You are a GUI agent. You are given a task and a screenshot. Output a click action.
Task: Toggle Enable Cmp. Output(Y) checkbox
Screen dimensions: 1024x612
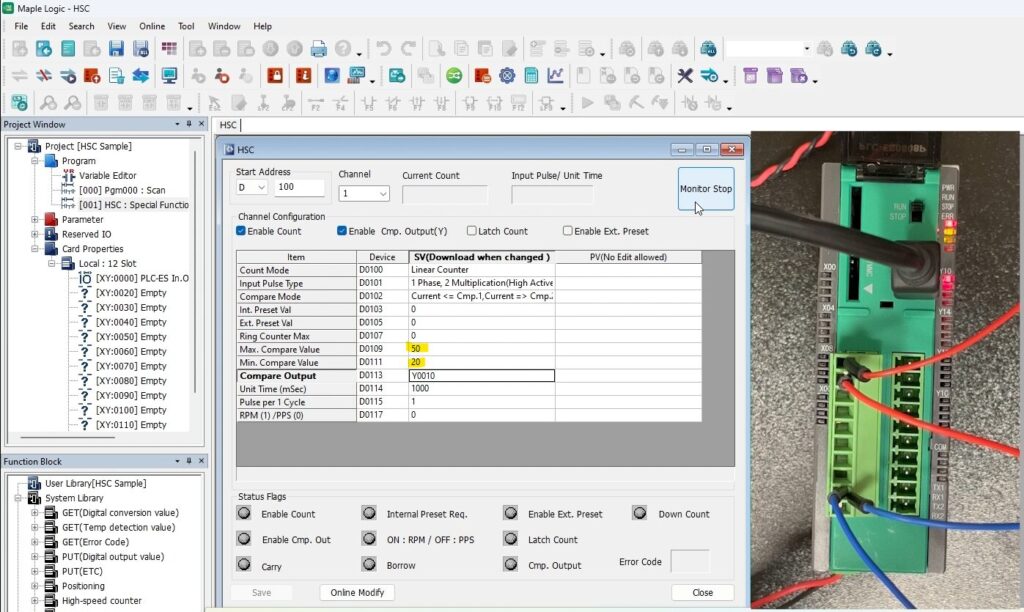[342, 231]
